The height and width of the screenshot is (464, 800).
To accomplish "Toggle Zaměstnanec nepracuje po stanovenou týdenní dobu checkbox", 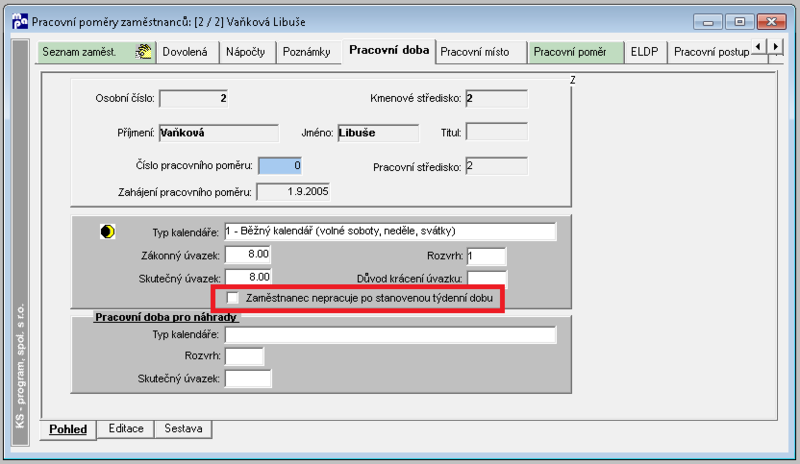I will tap(233, 298).
